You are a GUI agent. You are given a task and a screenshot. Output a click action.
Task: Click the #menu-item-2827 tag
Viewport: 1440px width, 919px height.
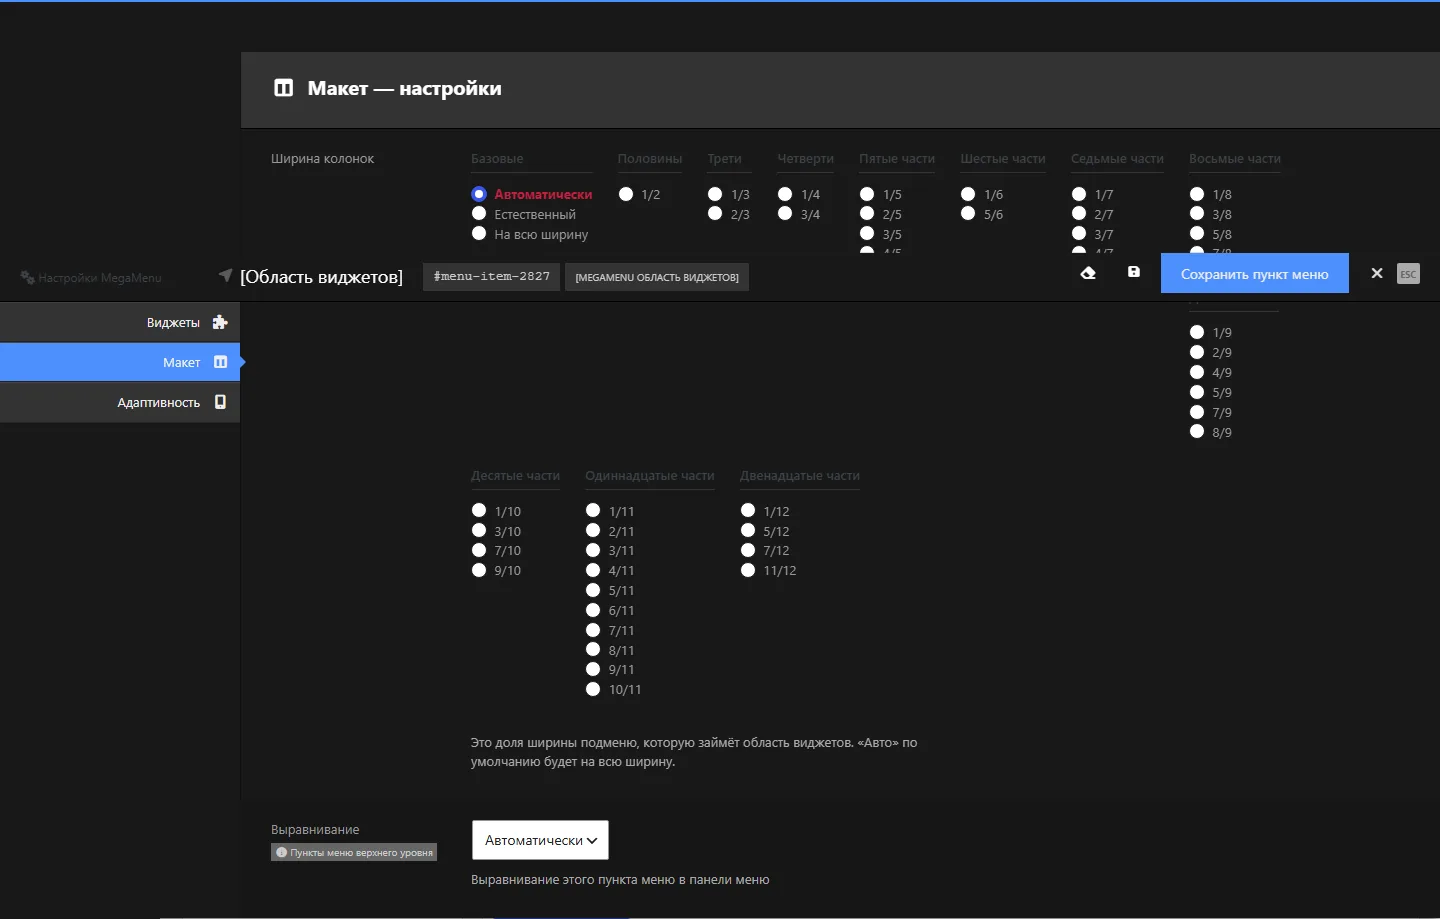coord(491,277)
